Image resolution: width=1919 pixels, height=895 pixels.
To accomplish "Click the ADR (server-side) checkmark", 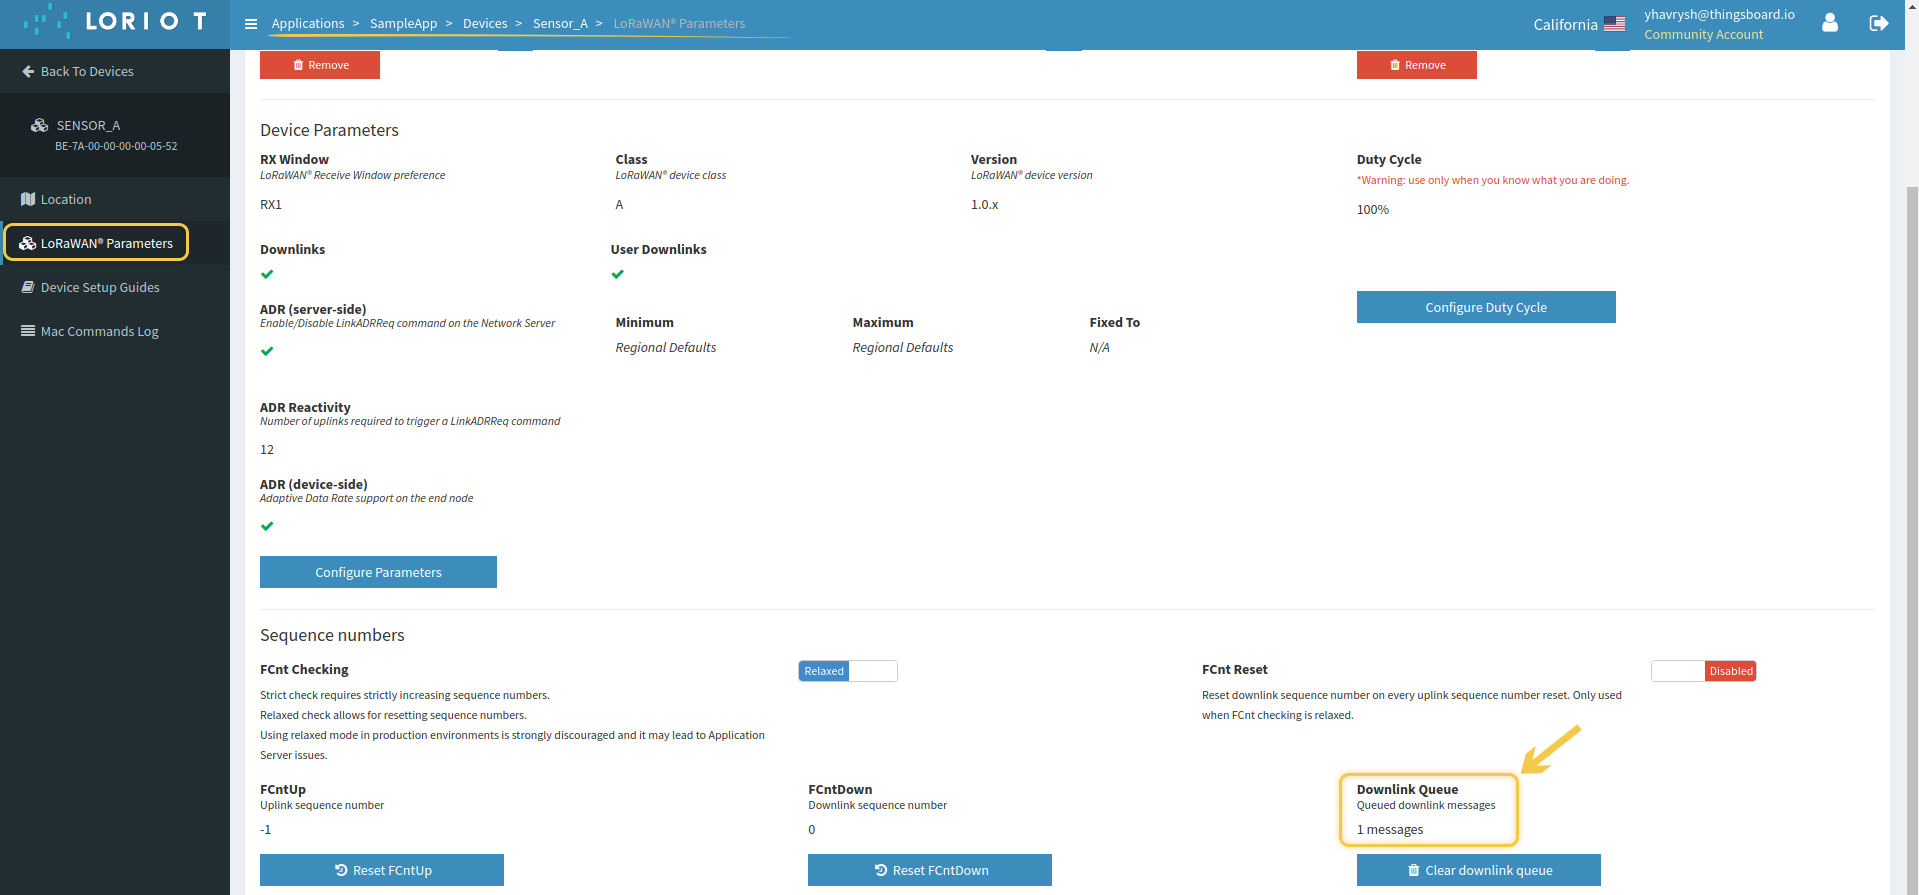I will tap(267, 351).
